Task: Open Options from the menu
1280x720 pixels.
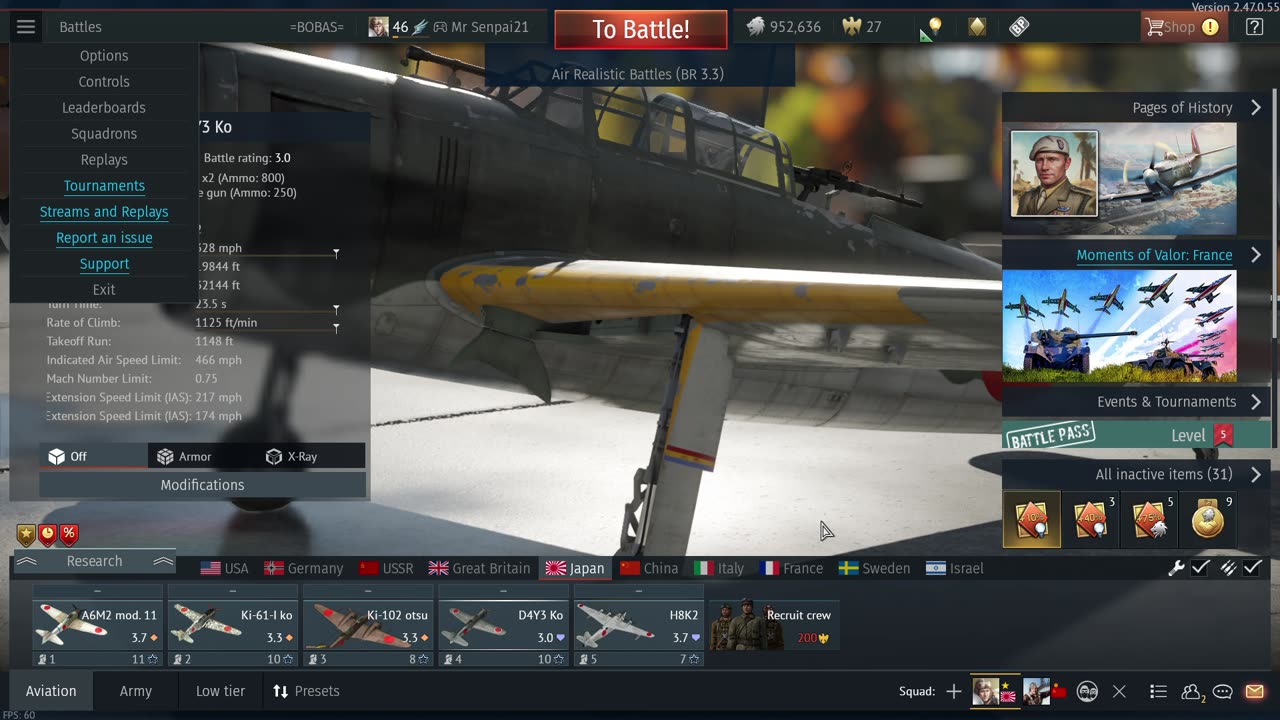Action: 104,56
